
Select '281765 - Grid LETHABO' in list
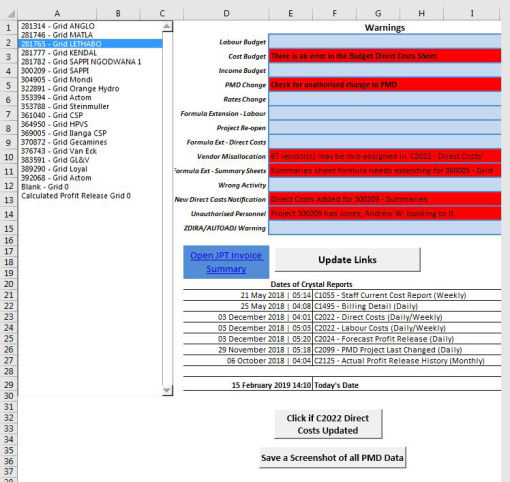tap(91, 44)
